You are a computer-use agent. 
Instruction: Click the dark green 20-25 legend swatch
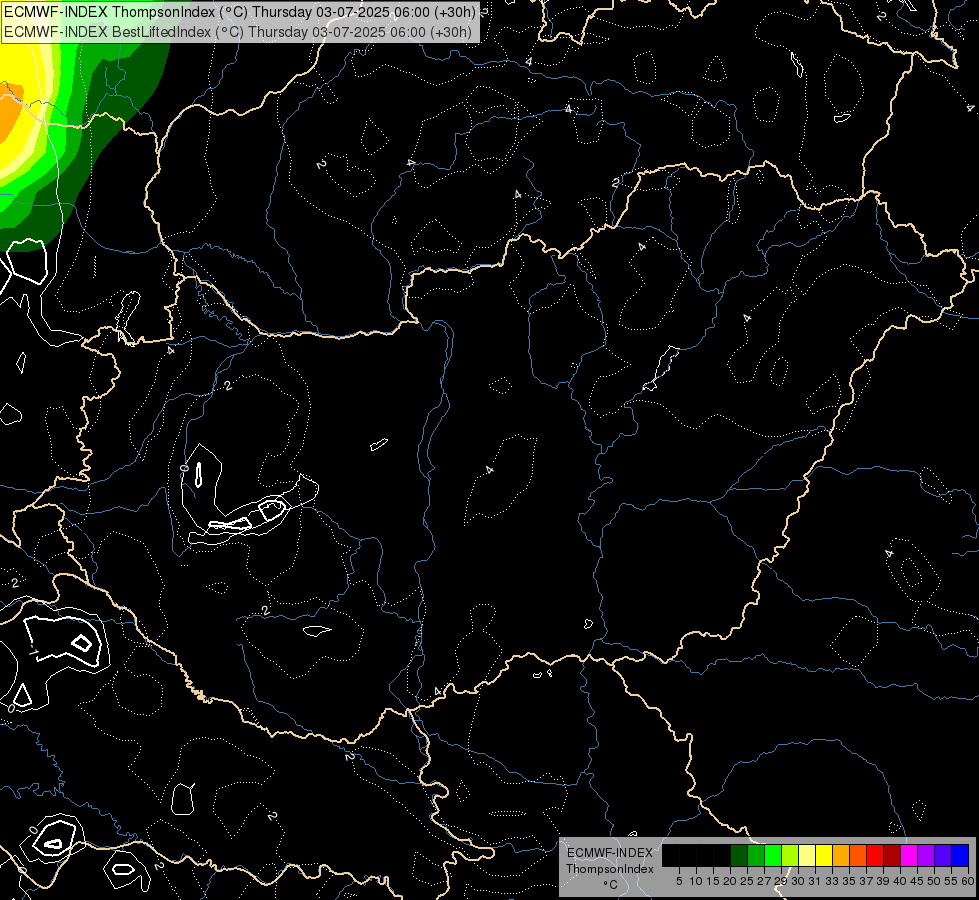739,855
